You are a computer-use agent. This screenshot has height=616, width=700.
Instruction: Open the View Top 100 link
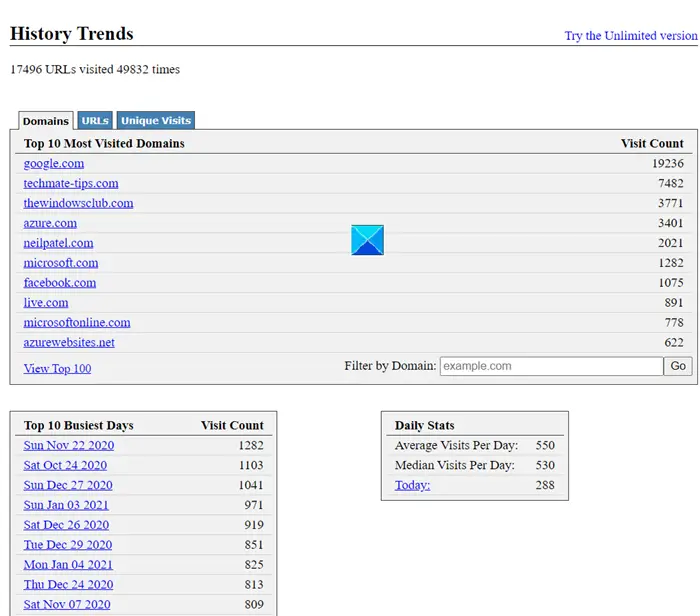click(x=58, y=368)
